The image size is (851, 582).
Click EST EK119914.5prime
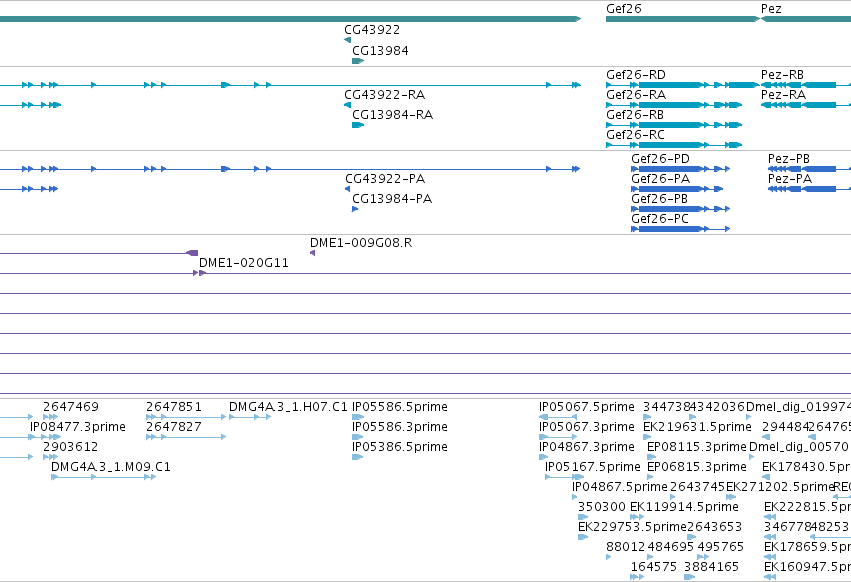click(x=637, y=517)
